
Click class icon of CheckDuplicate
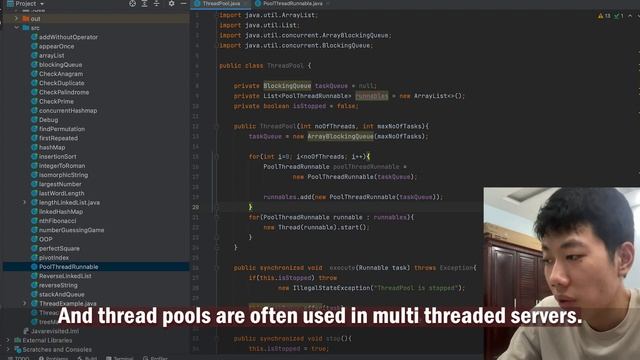click(x=34, y=83)
